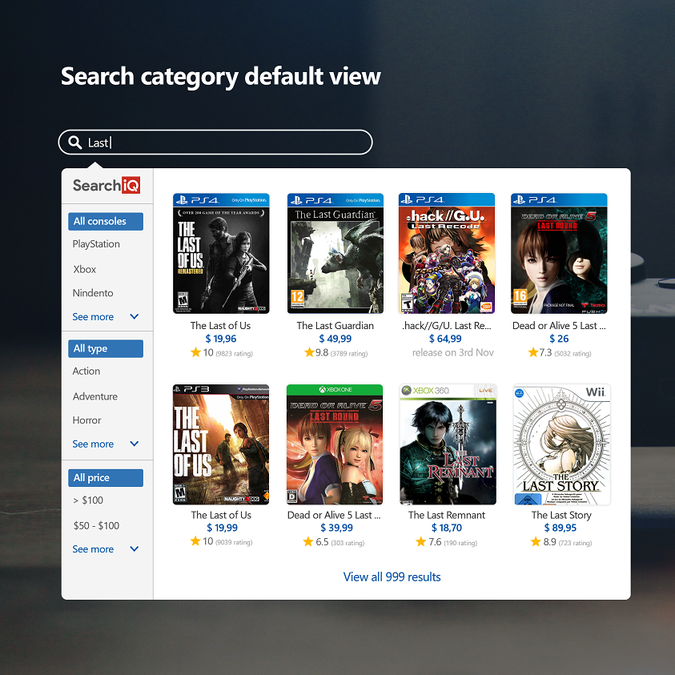Click the magnifying glass search icon
Screen dimensions: 675x675
point(75,142)
